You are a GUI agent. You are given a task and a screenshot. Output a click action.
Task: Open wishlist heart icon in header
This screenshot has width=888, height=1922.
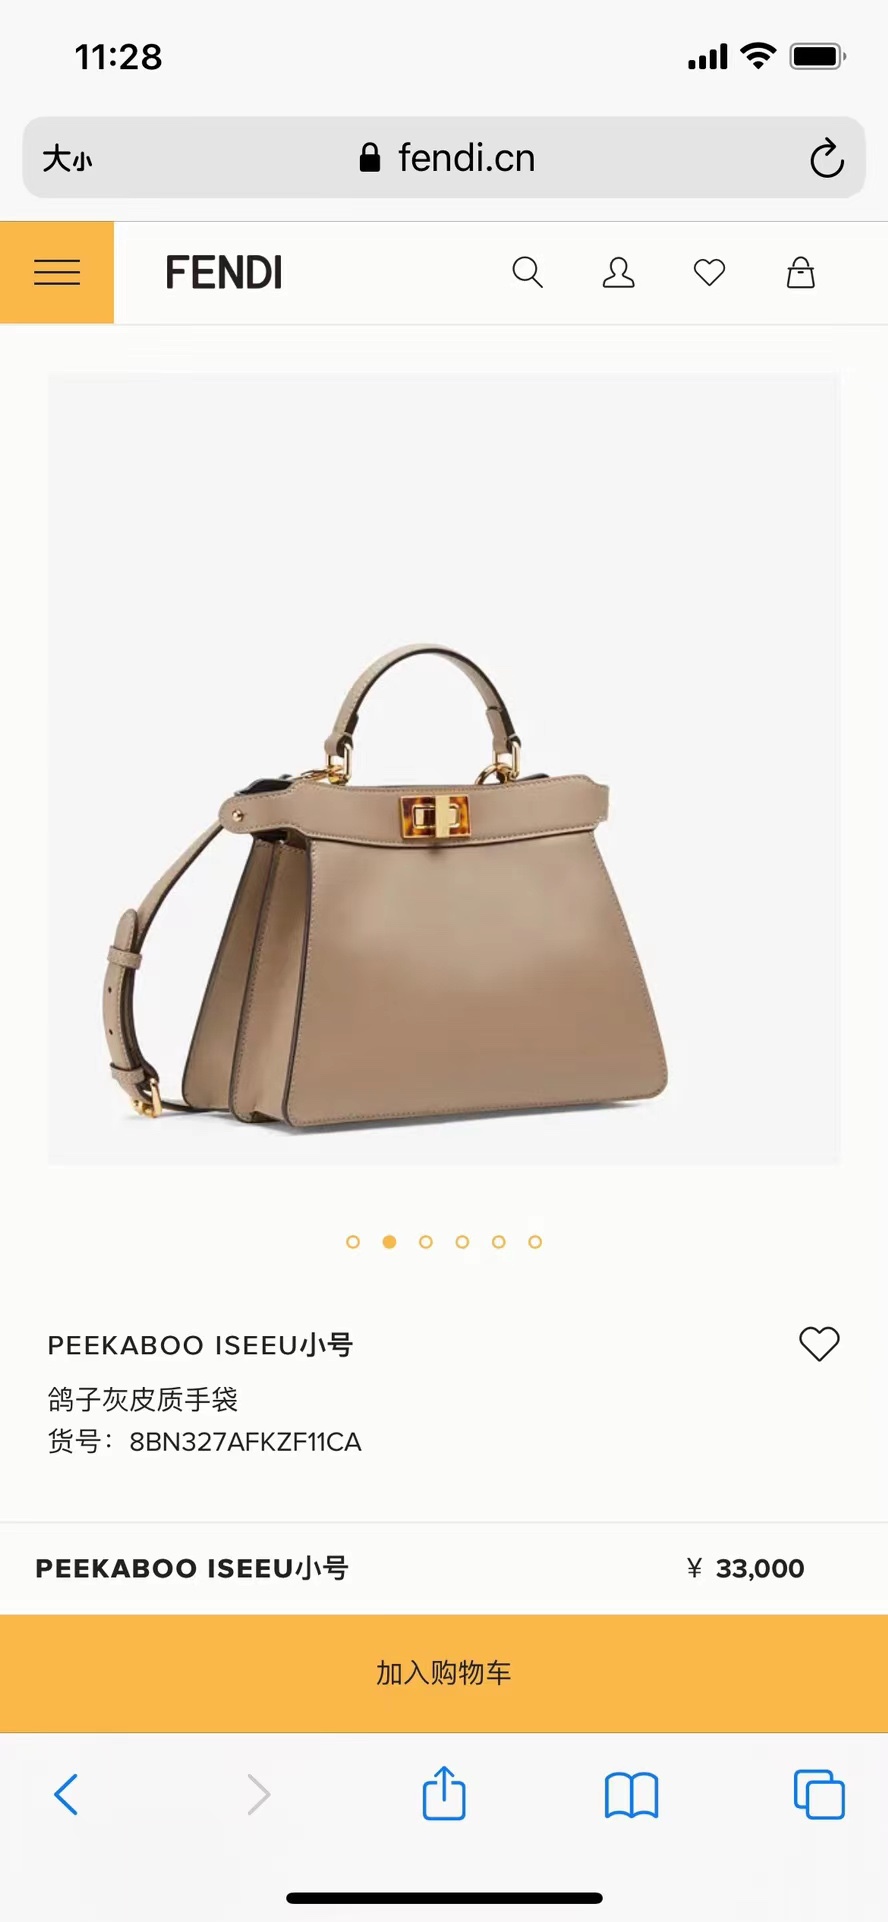(x=709, y=272)
